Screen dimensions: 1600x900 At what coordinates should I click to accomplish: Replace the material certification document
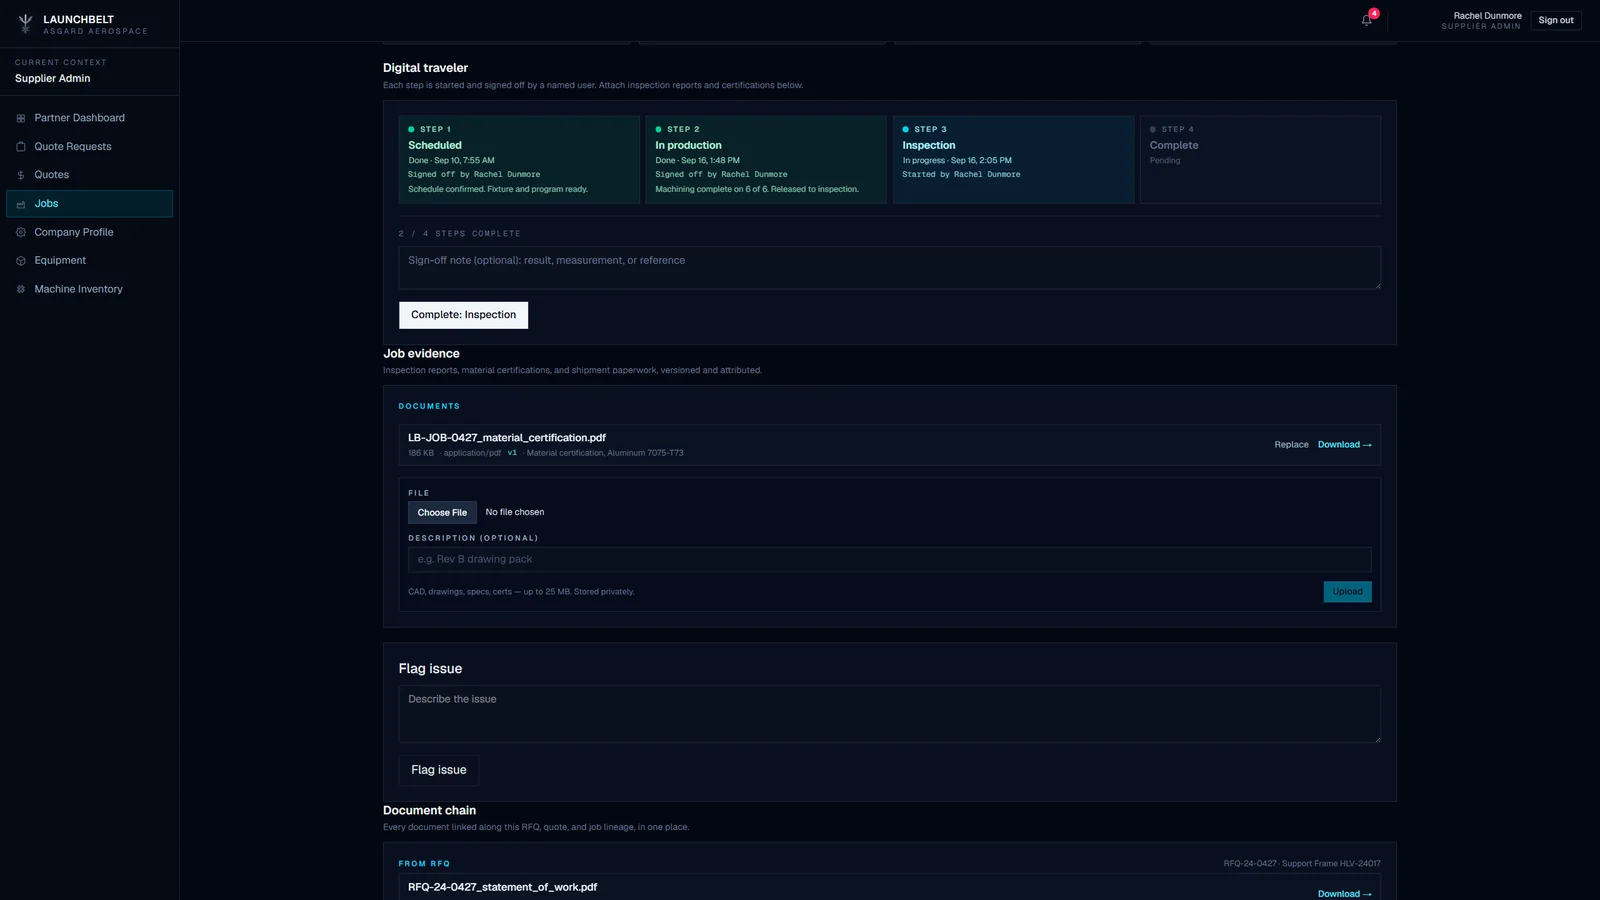(x=1291, y=445)
